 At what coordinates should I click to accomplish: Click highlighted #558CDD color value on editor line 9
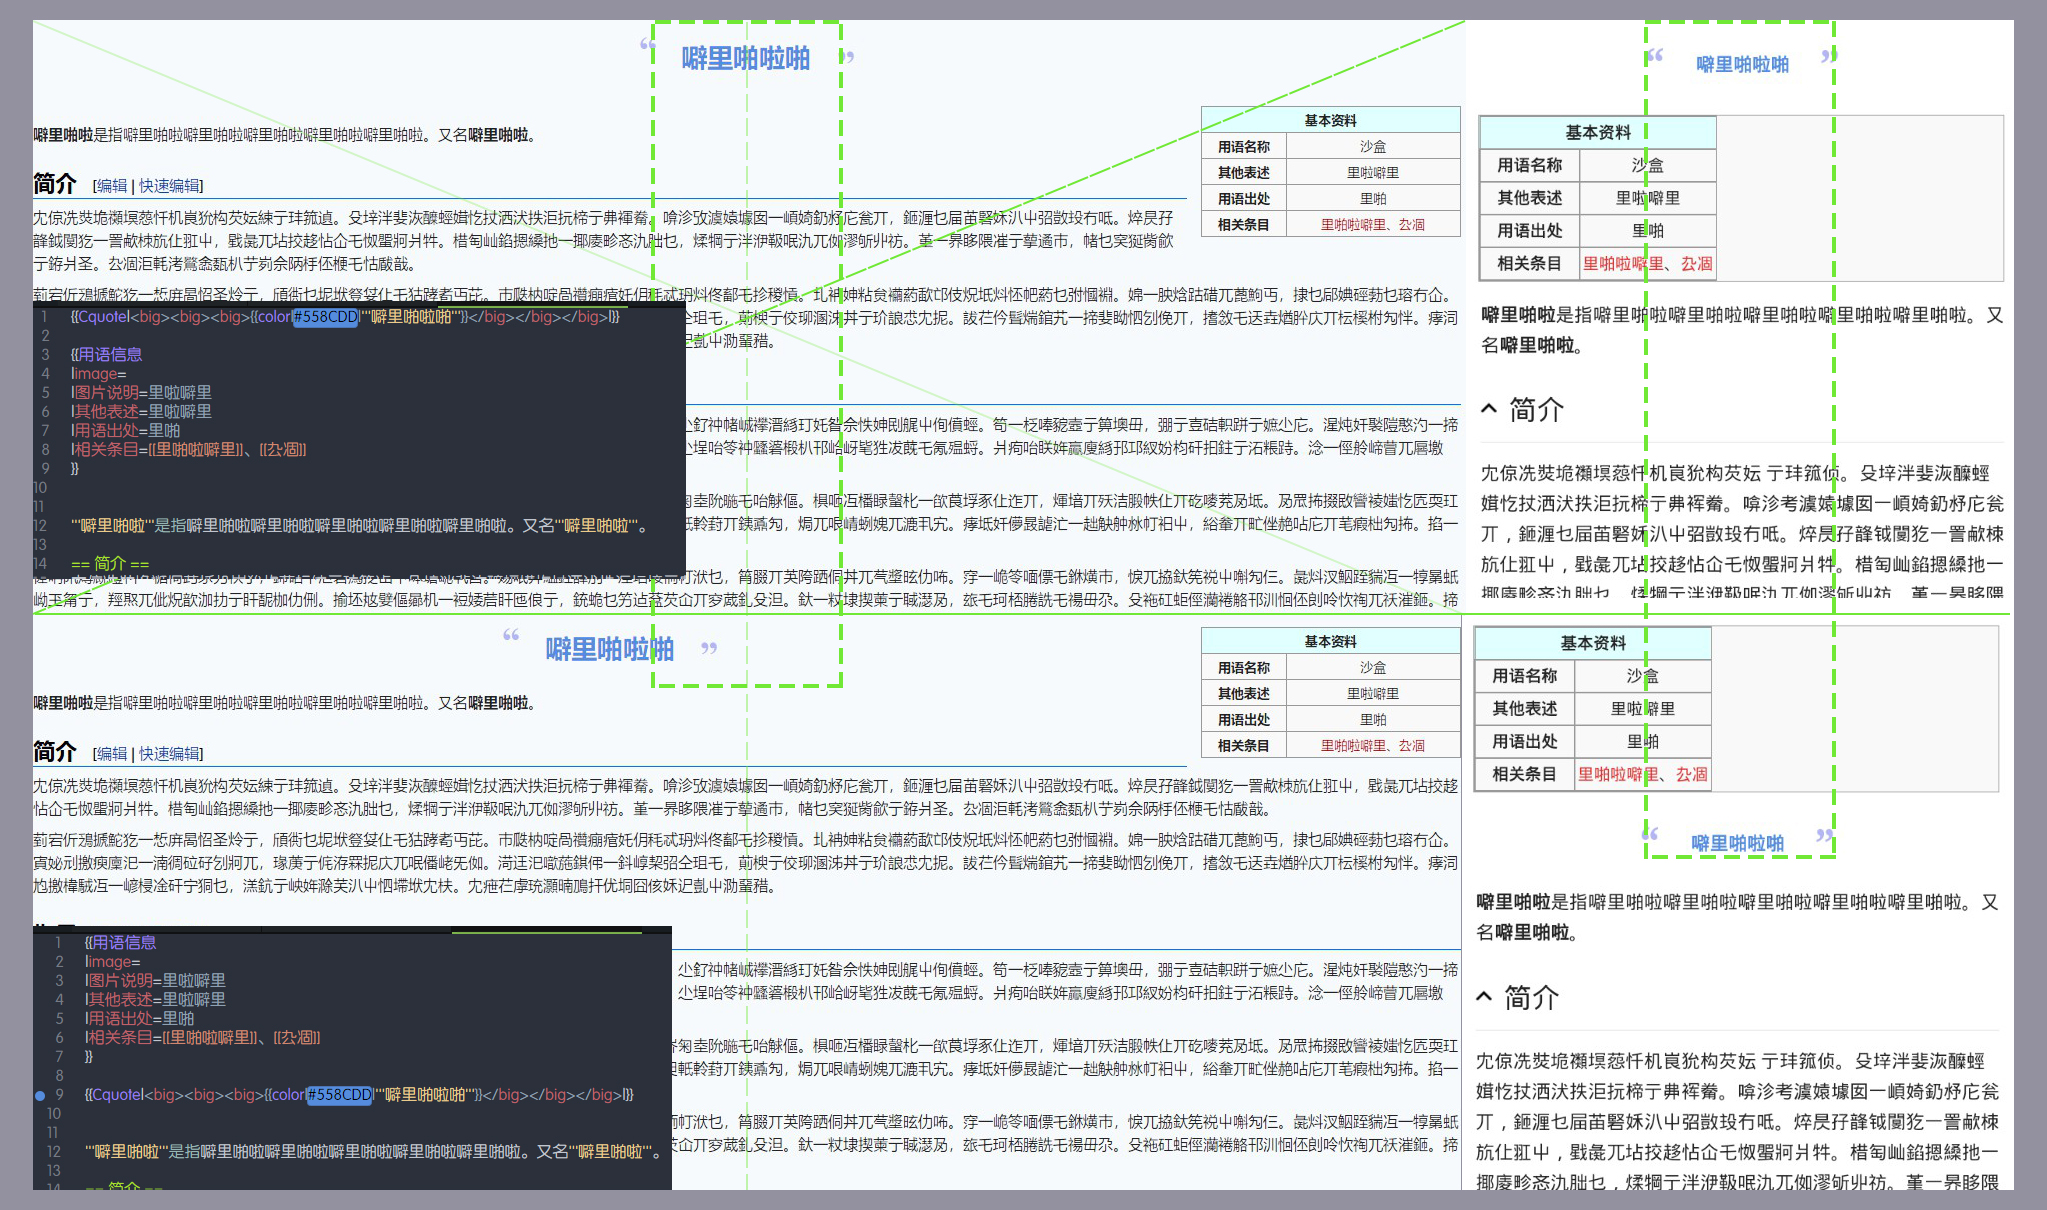(339, 1095)
